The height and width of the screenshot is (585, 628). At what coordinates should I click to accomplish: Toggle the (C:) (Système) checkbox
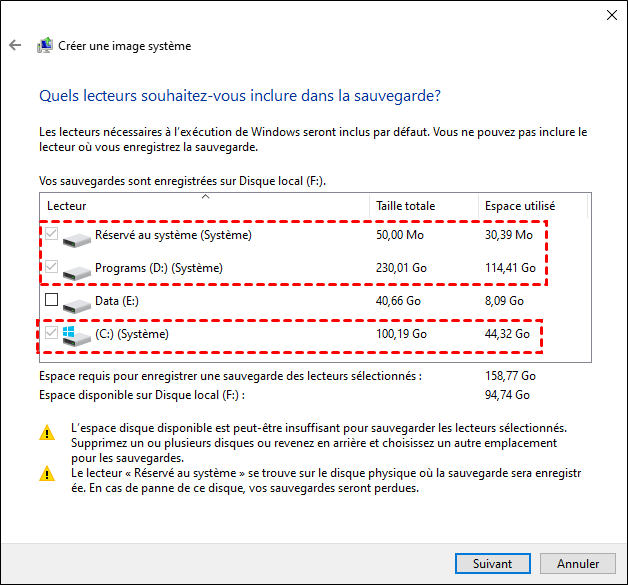51,333
